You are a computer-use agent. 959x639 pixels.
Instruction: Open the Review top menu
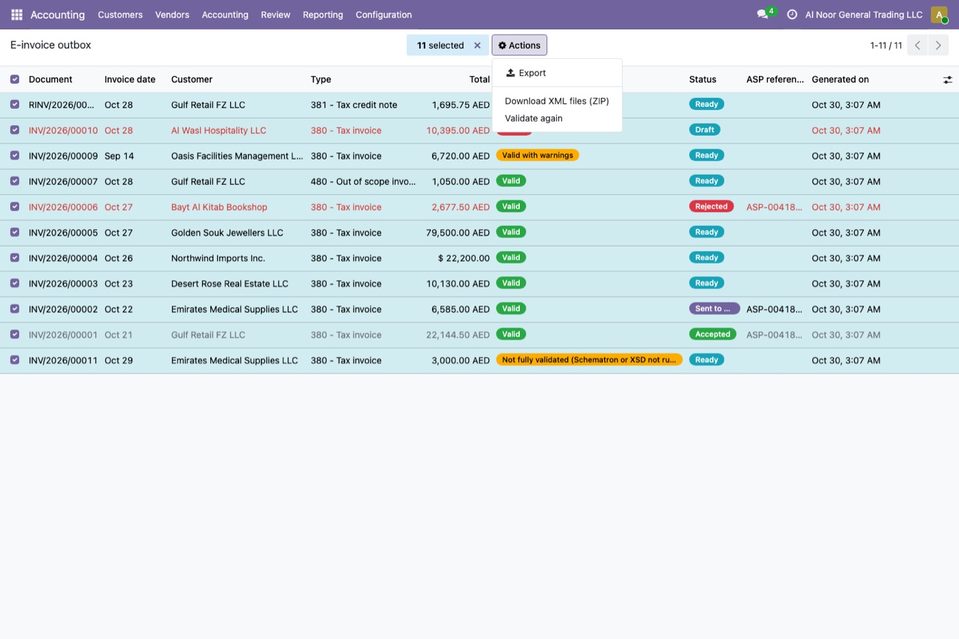point(275,15)
